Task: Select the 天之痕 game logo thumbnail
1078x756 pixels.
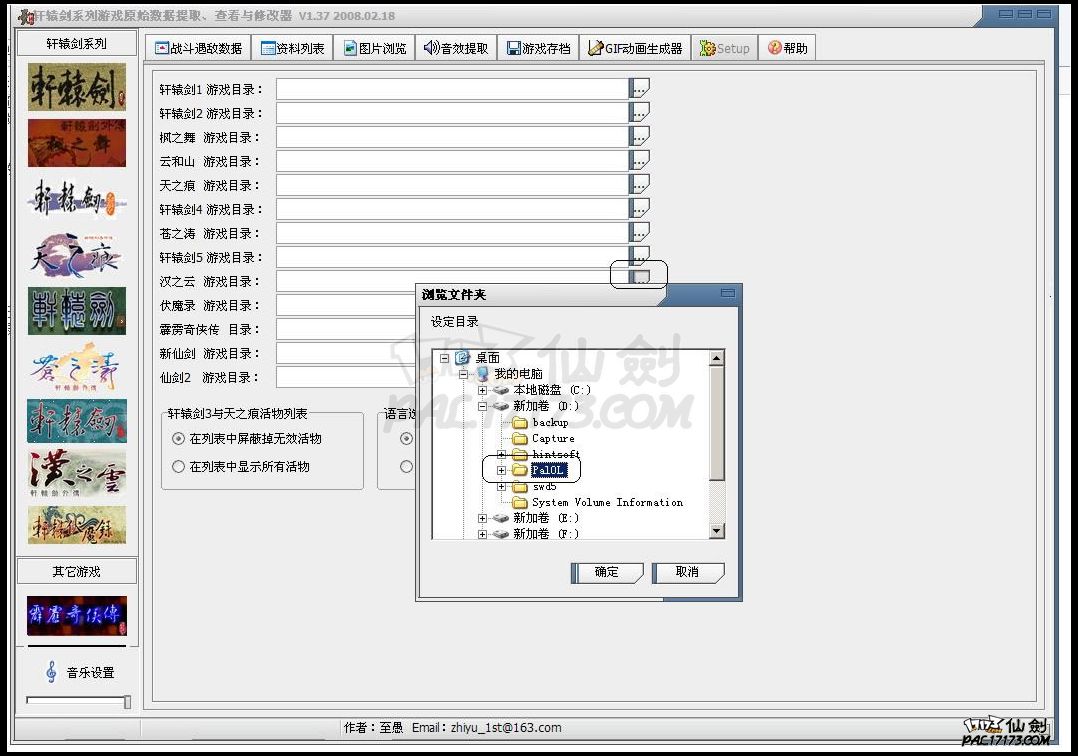Action: tap(77, 254)
